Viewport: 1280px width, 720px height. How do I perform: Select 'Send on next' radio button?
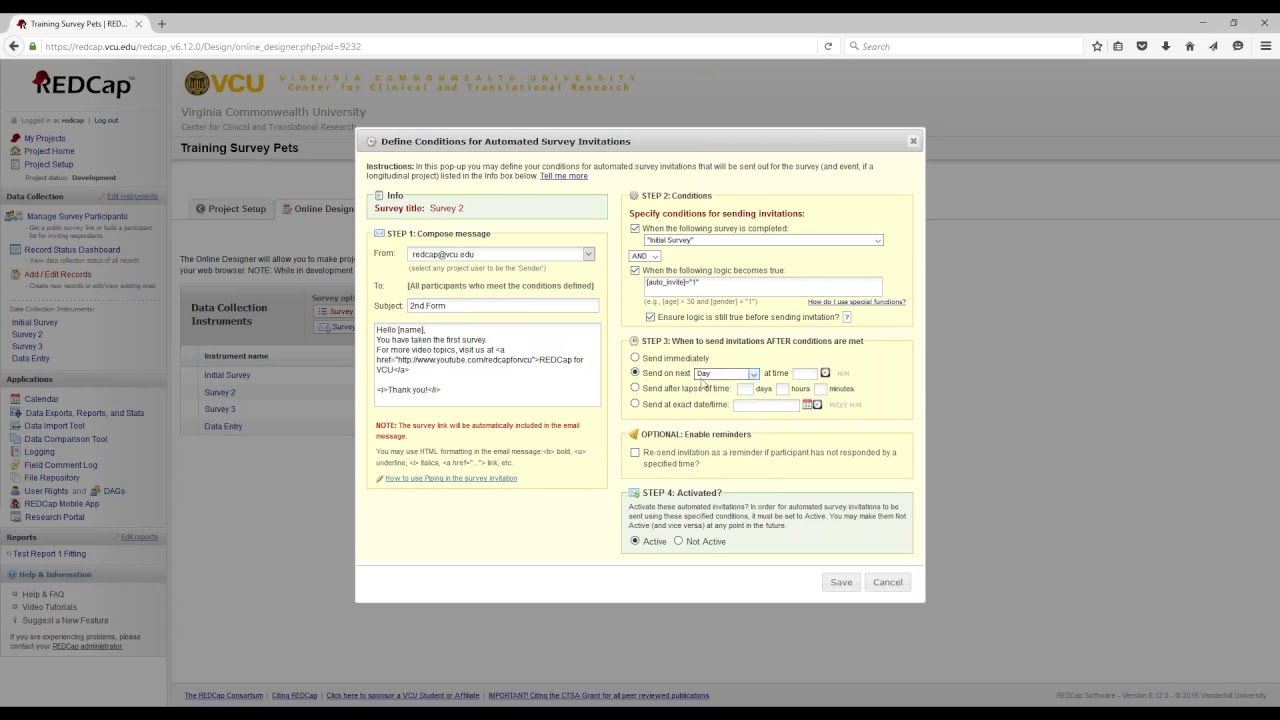click(x=635, y=372)
